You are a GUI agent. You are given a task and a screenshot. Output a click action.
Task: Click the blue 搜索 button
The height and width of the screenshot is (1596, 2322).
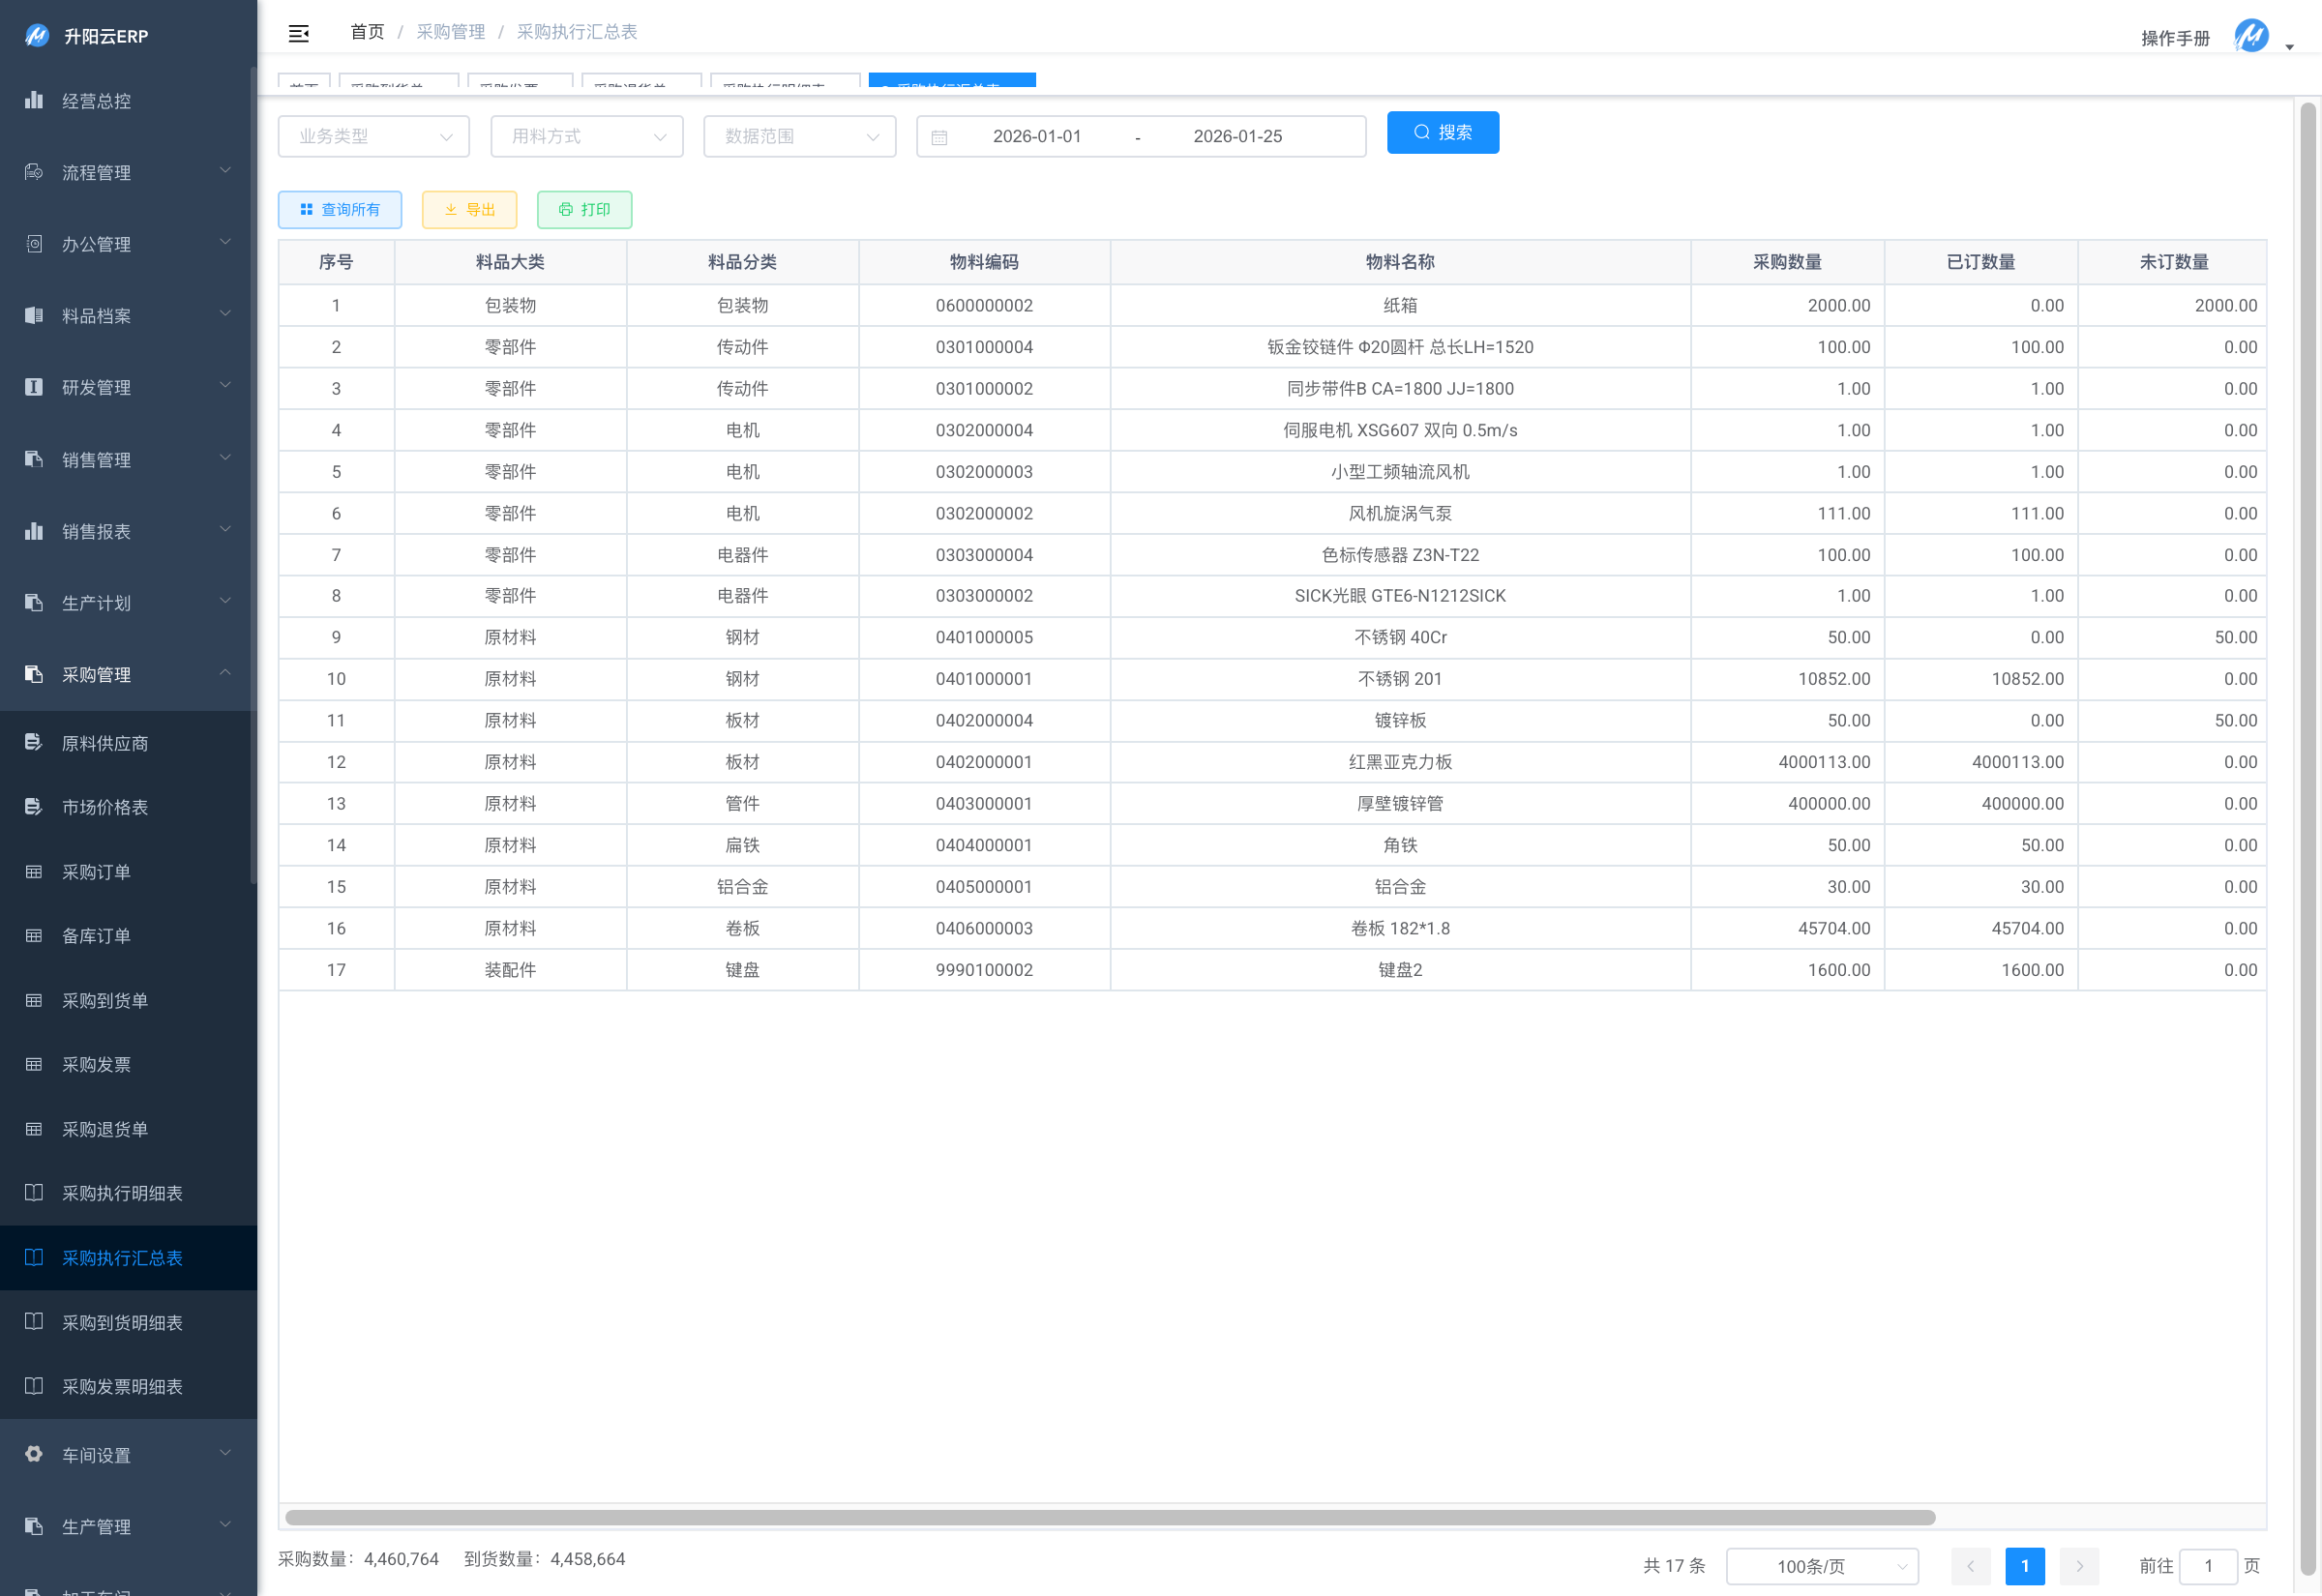click(1442, 133)
